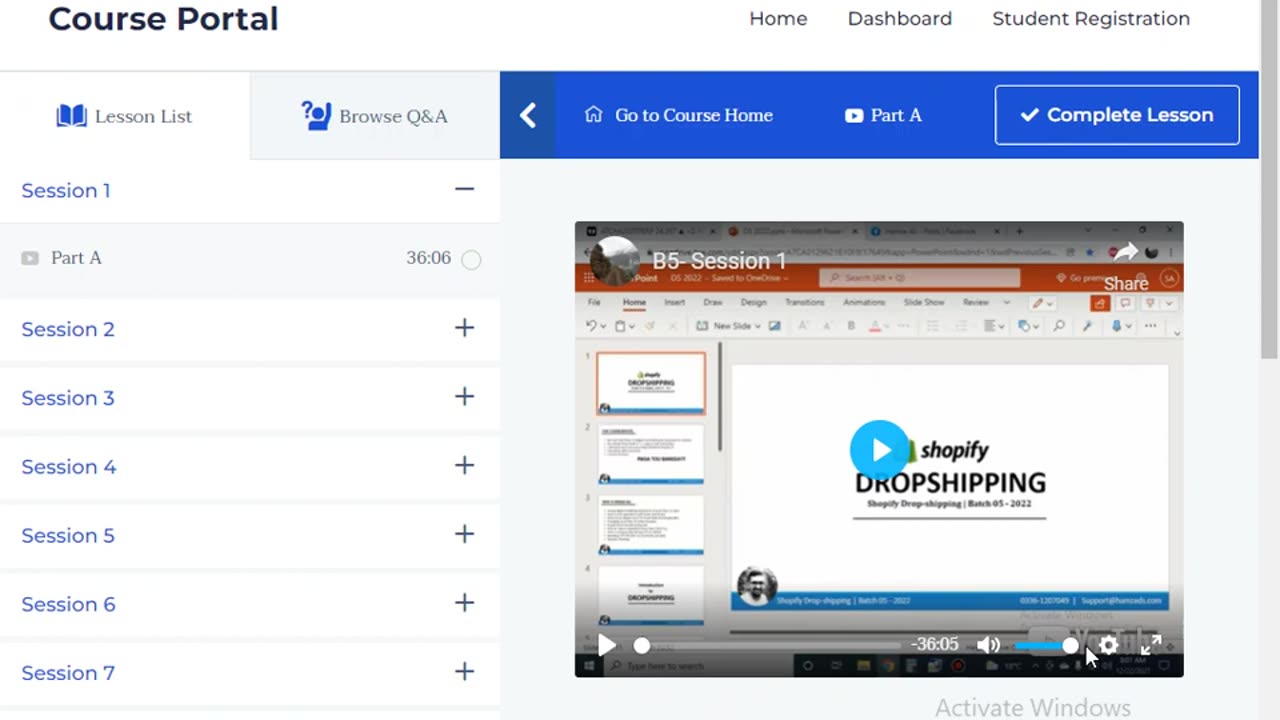This screenshot has height=720, width=1280.
Task: Click the -36:05 remaining time display
Action: click(934, 645)
